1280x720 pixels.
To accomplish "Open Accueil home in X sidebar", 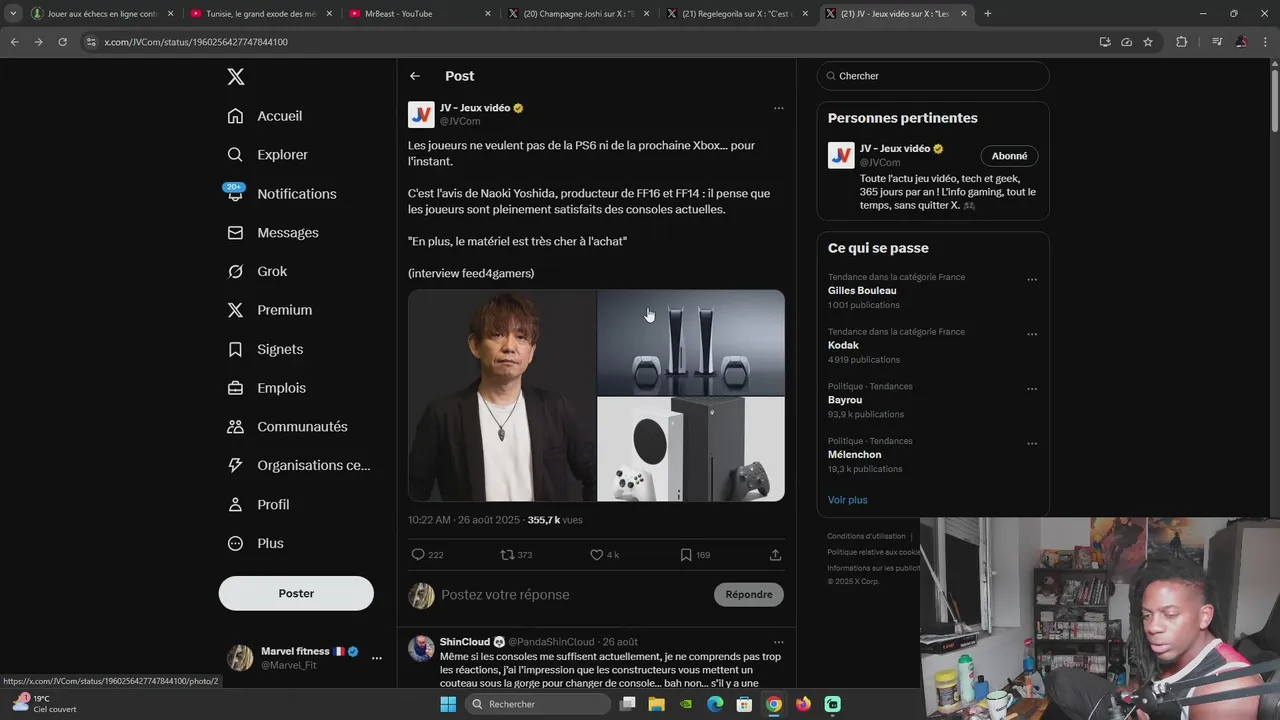I will (265, 116).
